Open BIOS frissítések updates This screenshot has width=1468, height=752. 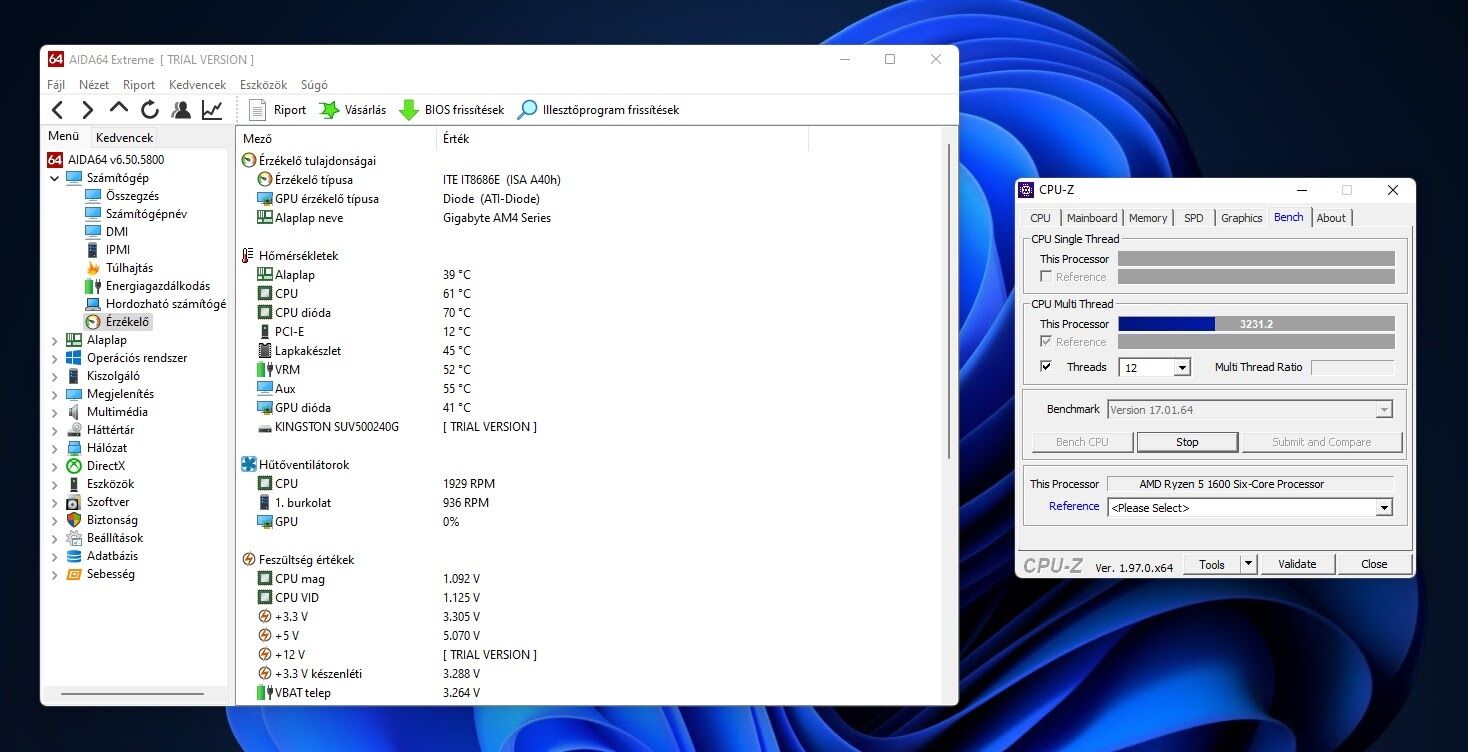(451, 110)
